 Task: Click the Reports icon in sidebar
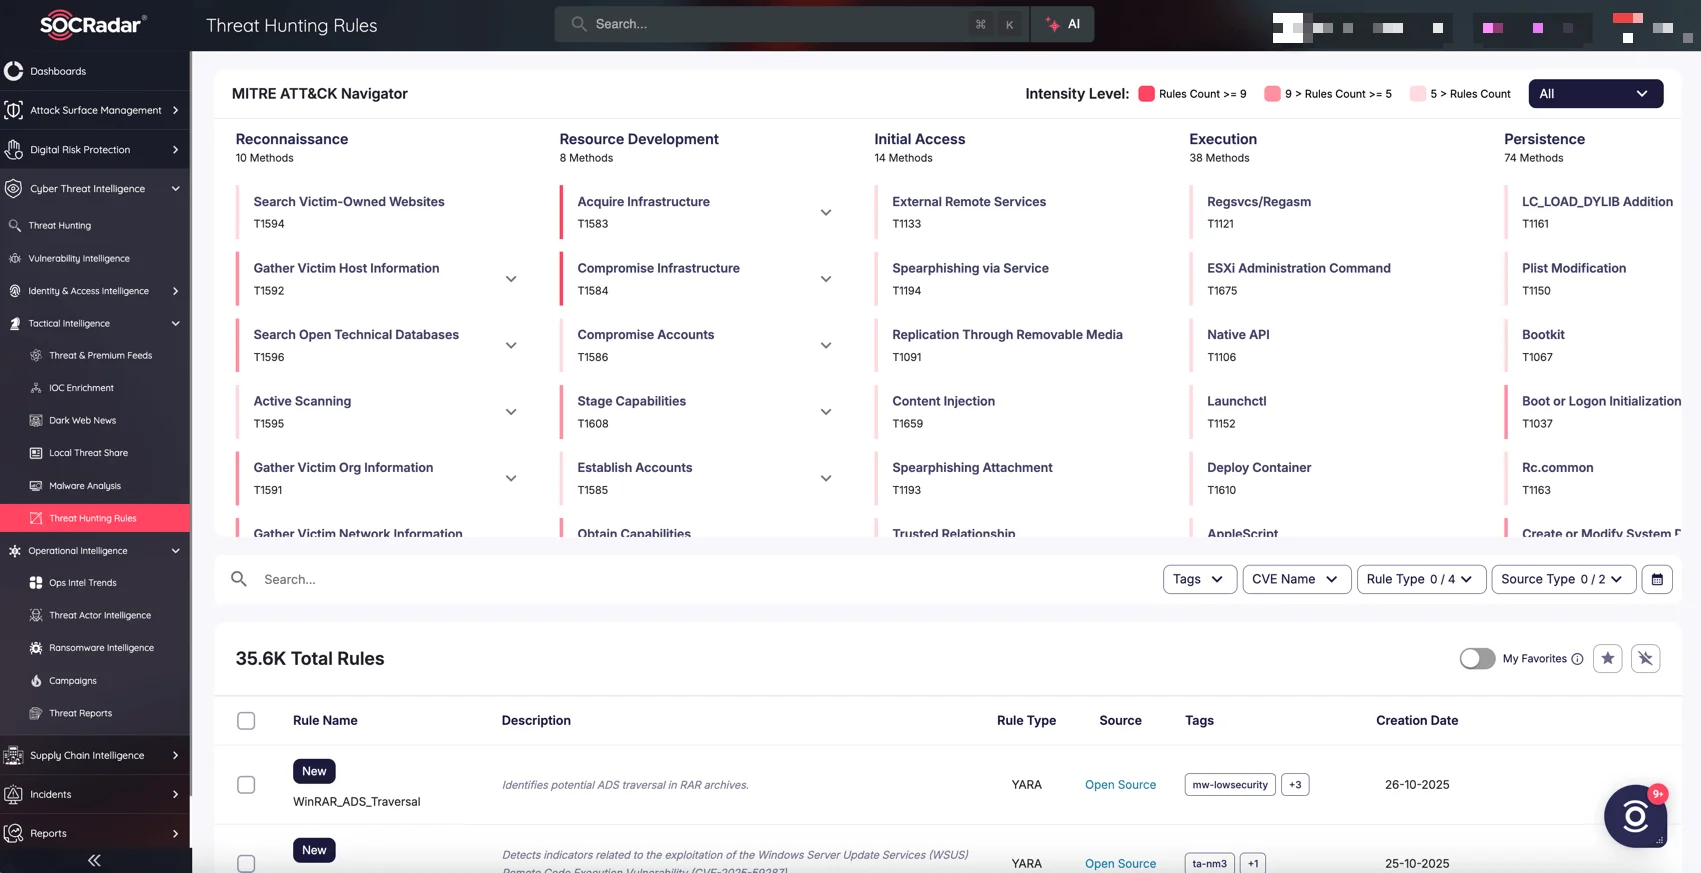point(14,834)
